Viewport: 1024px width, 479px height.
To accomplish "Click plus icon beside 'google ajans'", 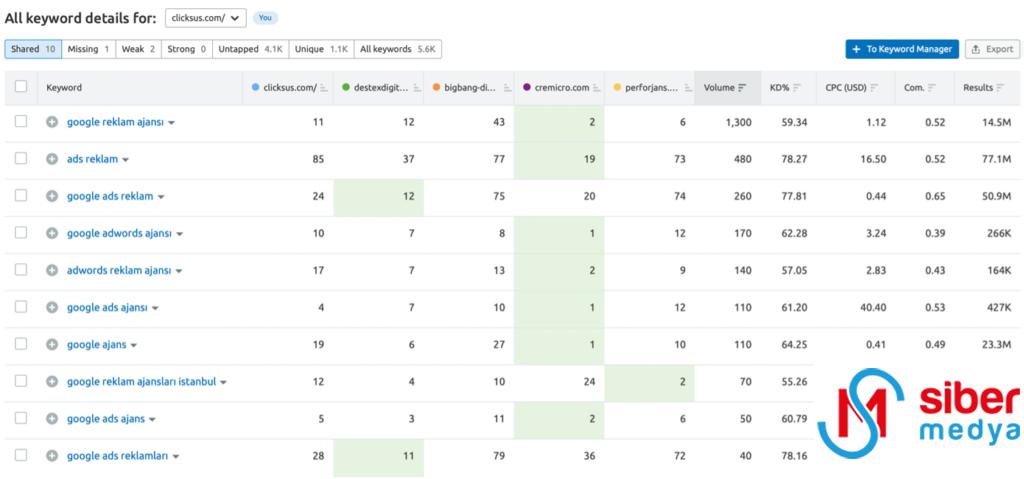I will pyautogui.click(x=52, y=344).
